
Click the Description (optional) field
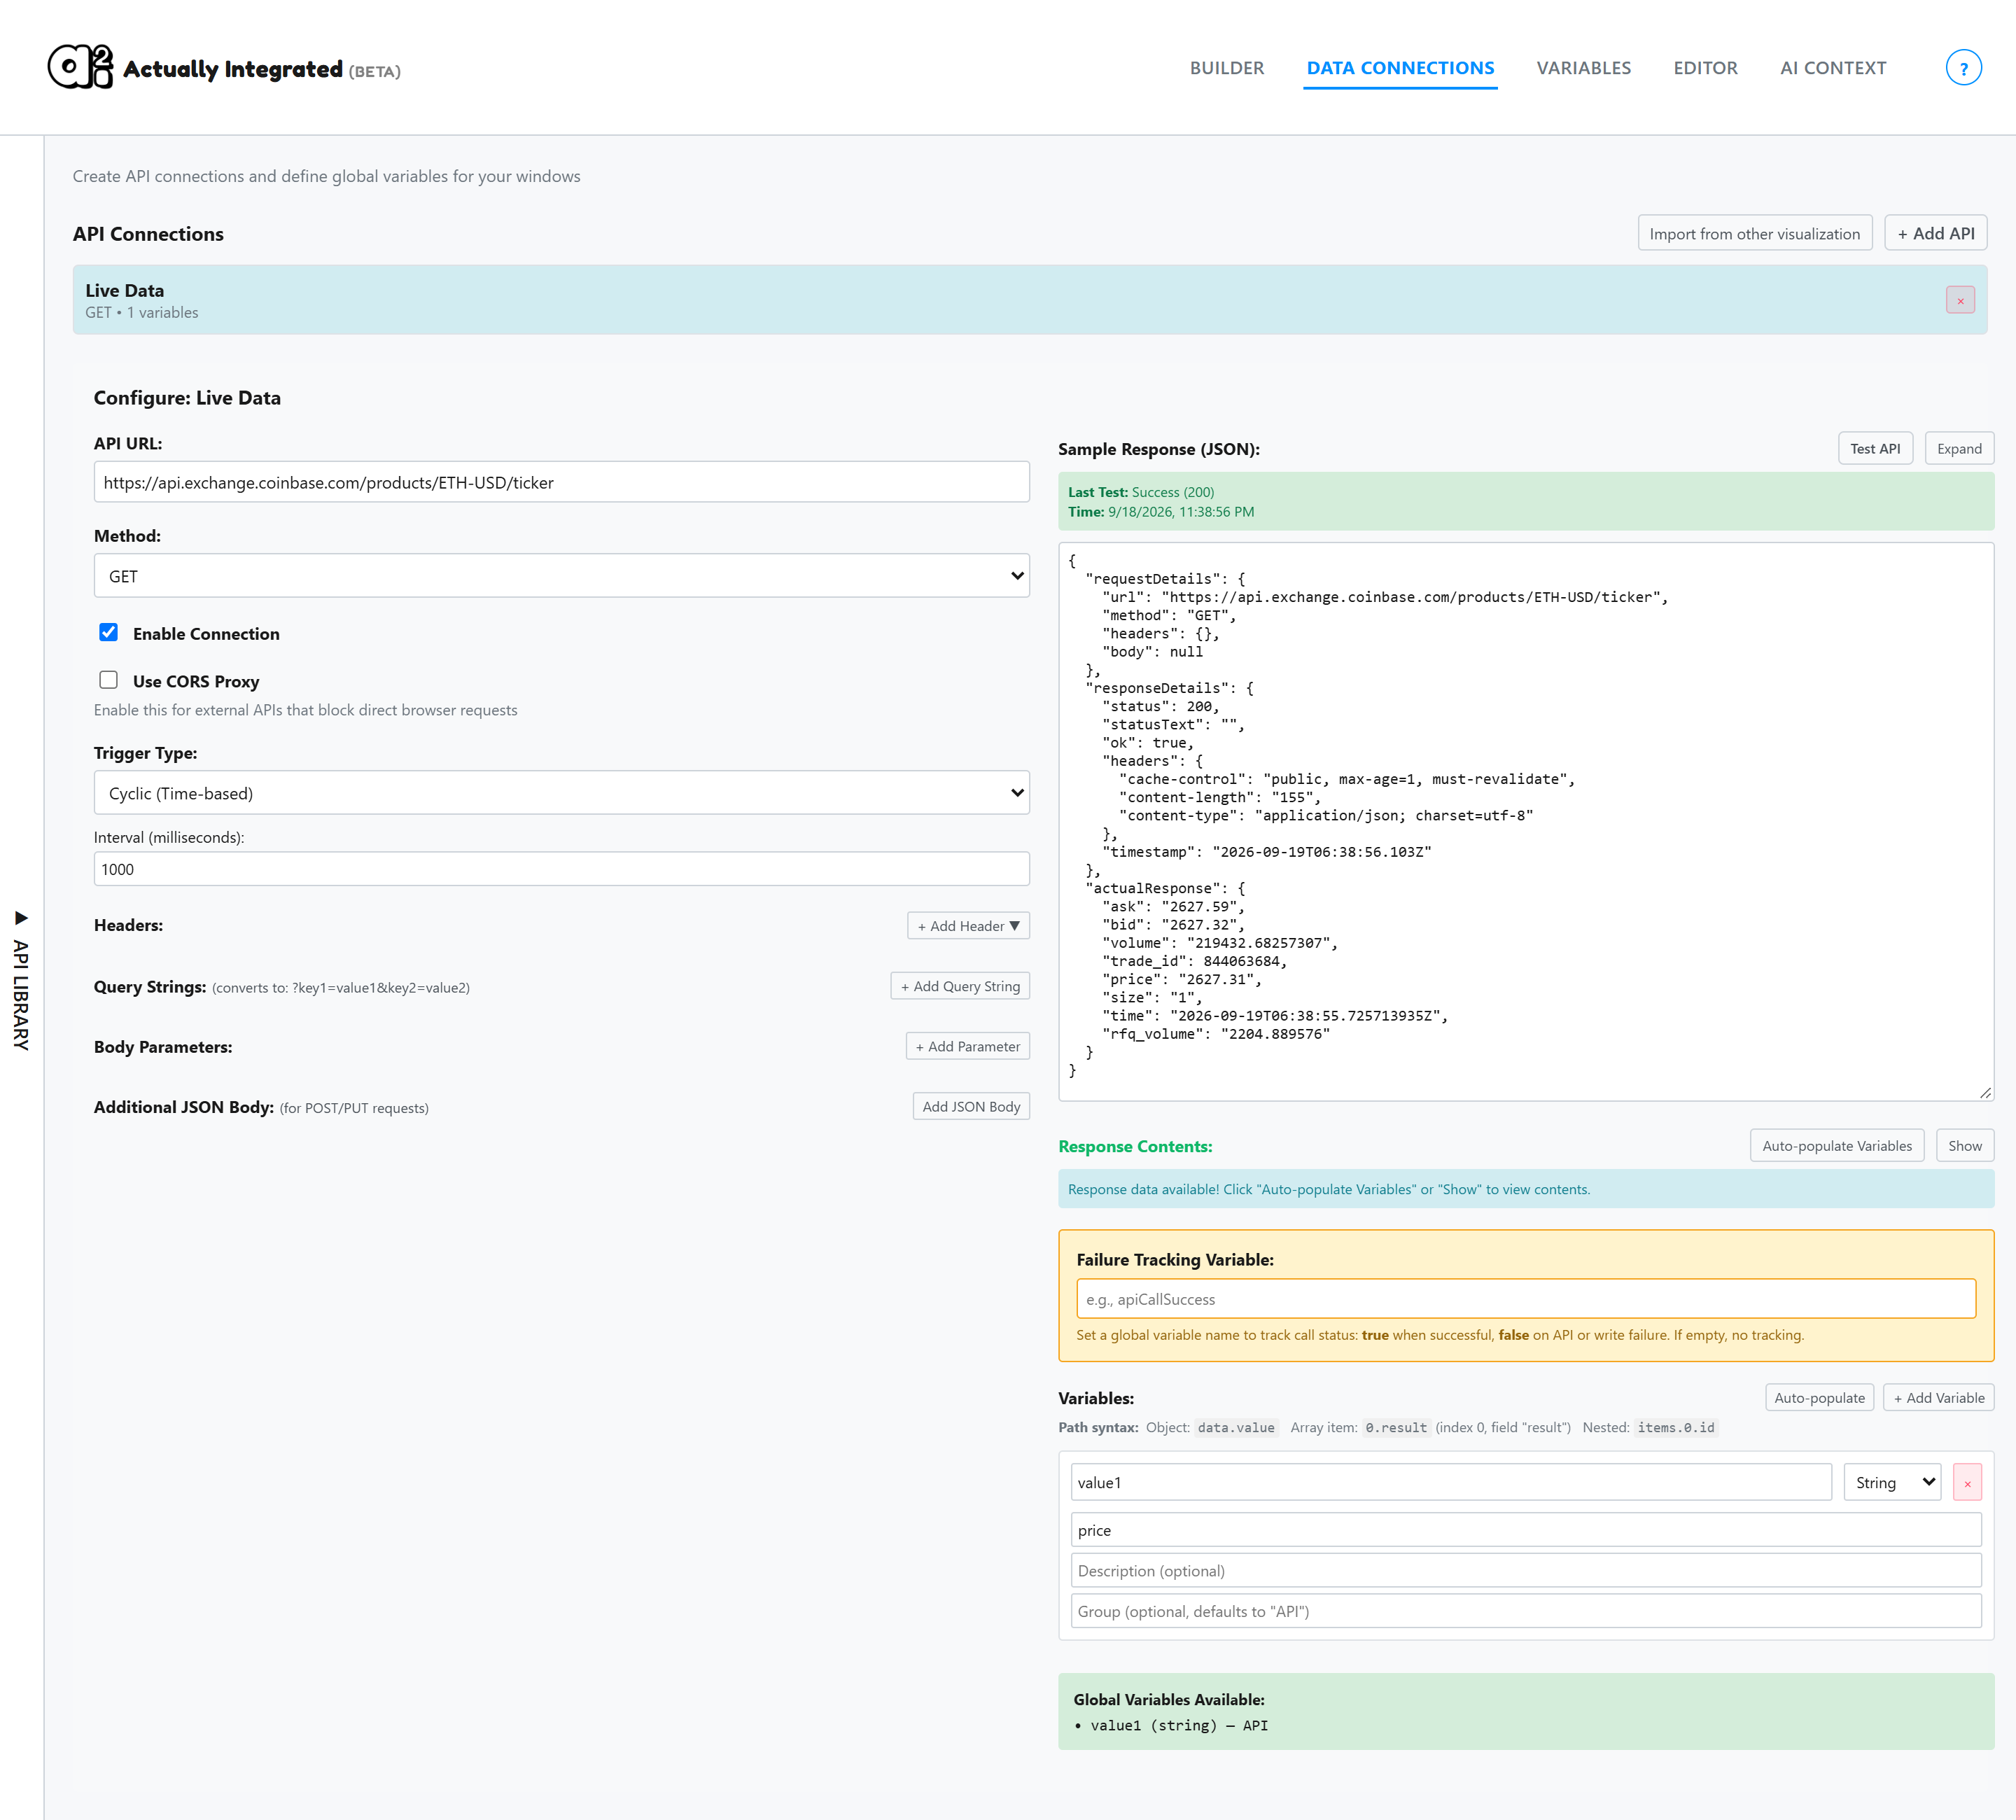1526,1571
